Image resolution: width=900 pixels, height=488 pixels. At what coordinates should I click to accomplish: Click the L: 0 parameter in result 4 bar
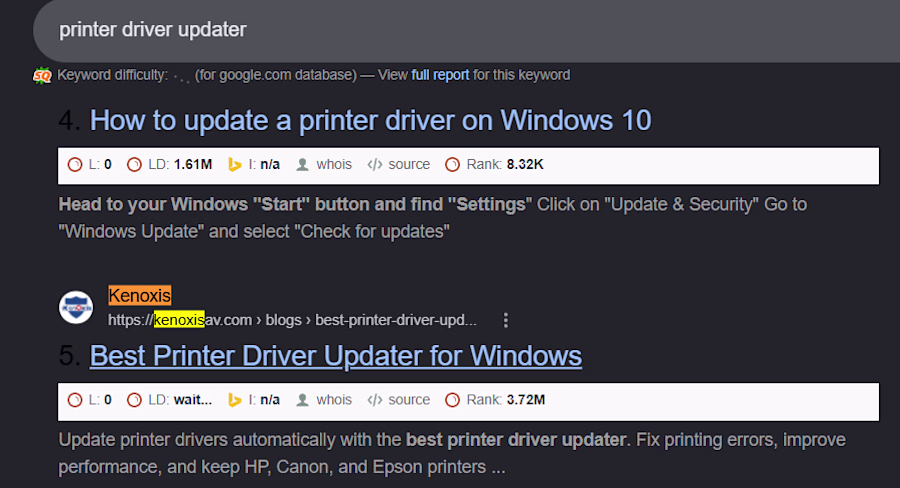(x=90, y=165)
